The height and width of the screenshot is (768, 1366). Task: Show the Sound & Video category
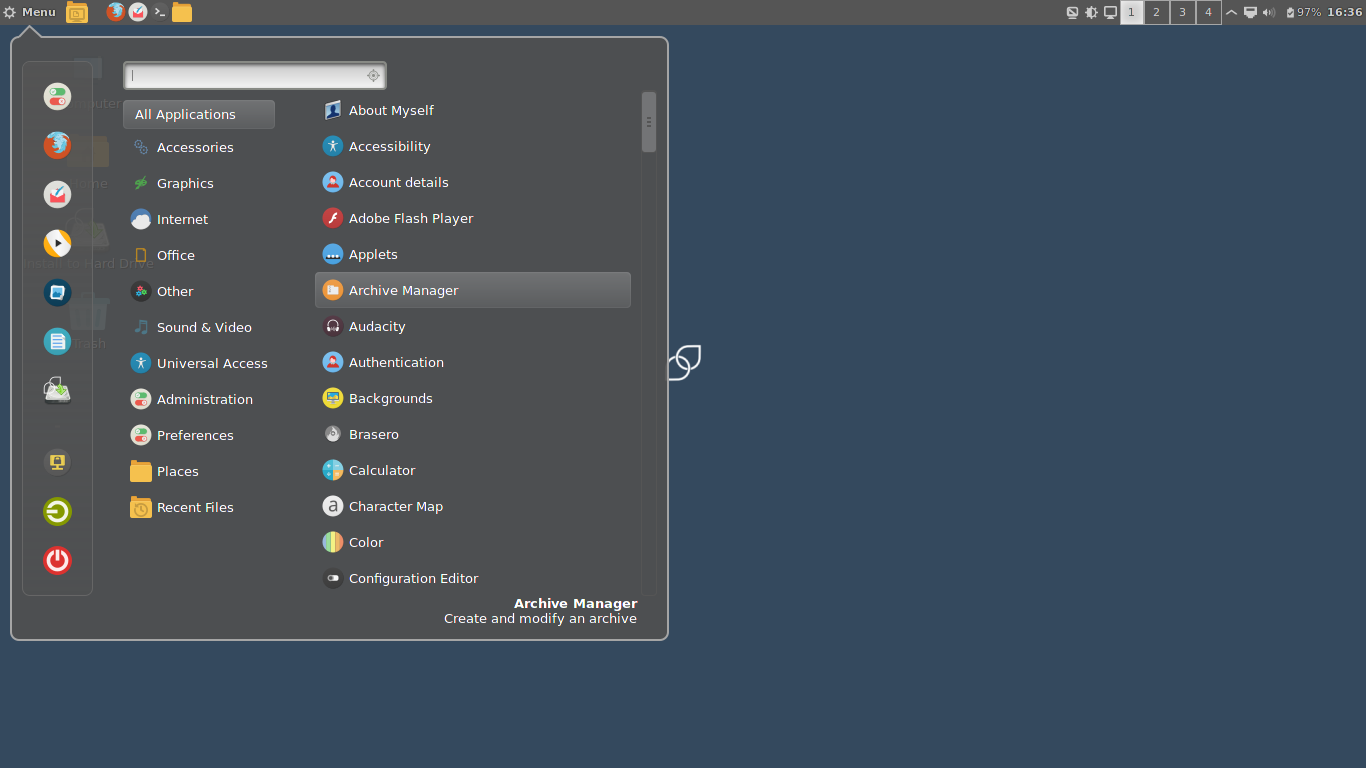pyautogui.click(x=199, y=327)
